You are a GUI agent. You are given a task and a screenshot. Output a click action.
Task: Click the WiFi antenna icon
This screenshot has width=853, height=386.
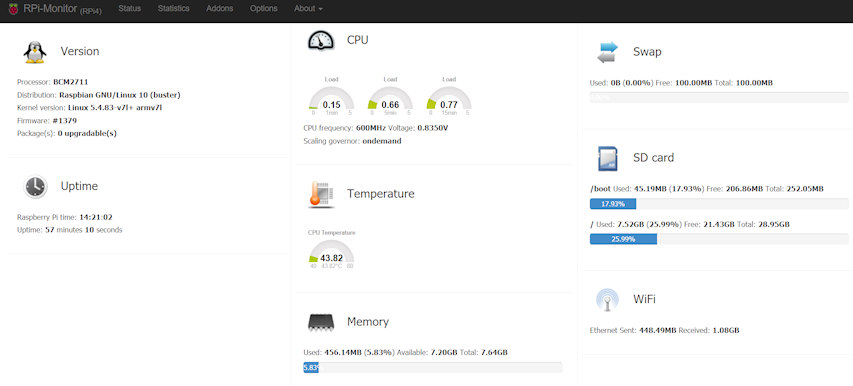pyautogui.click(x=607, y=300)
